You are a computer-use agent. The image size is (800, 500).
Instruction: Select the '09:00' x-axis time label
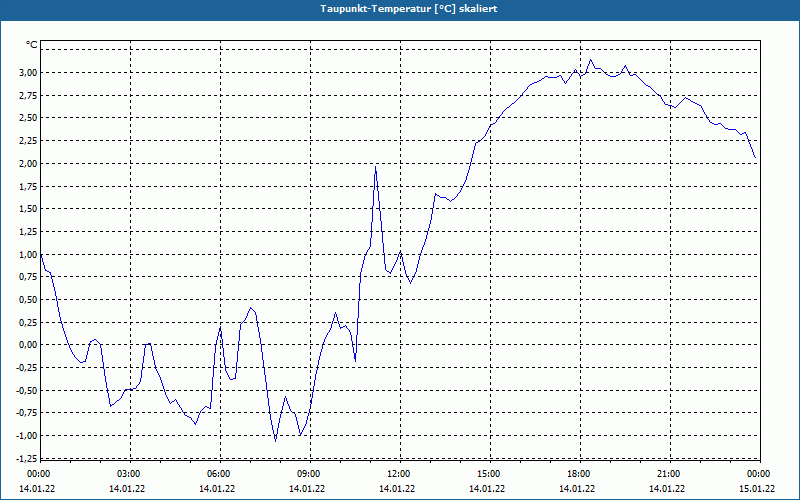point(308,474)
